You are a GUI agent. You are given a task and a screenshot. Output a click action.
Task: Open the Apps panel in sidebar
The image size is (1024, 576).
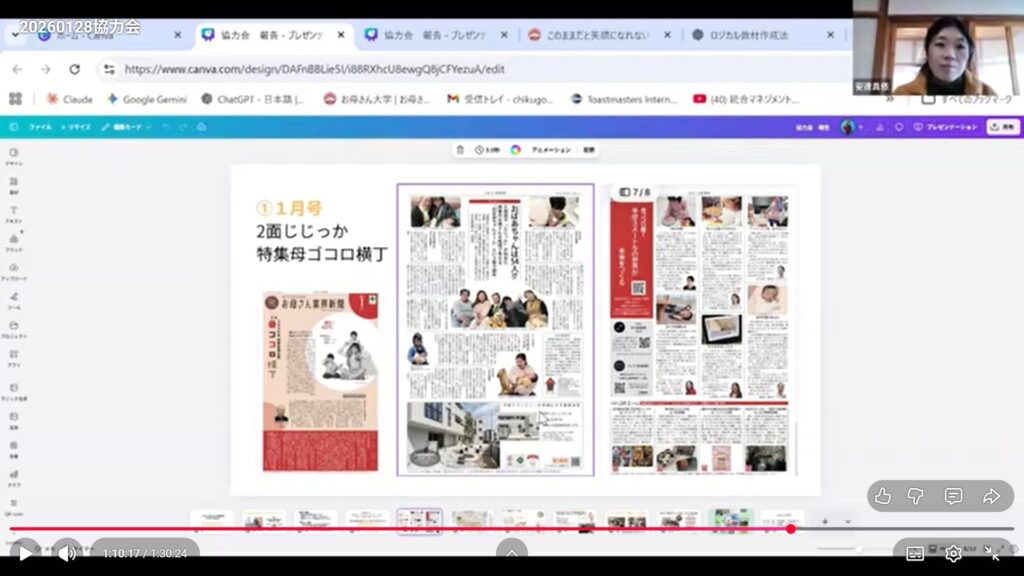[x=14, y=357]
